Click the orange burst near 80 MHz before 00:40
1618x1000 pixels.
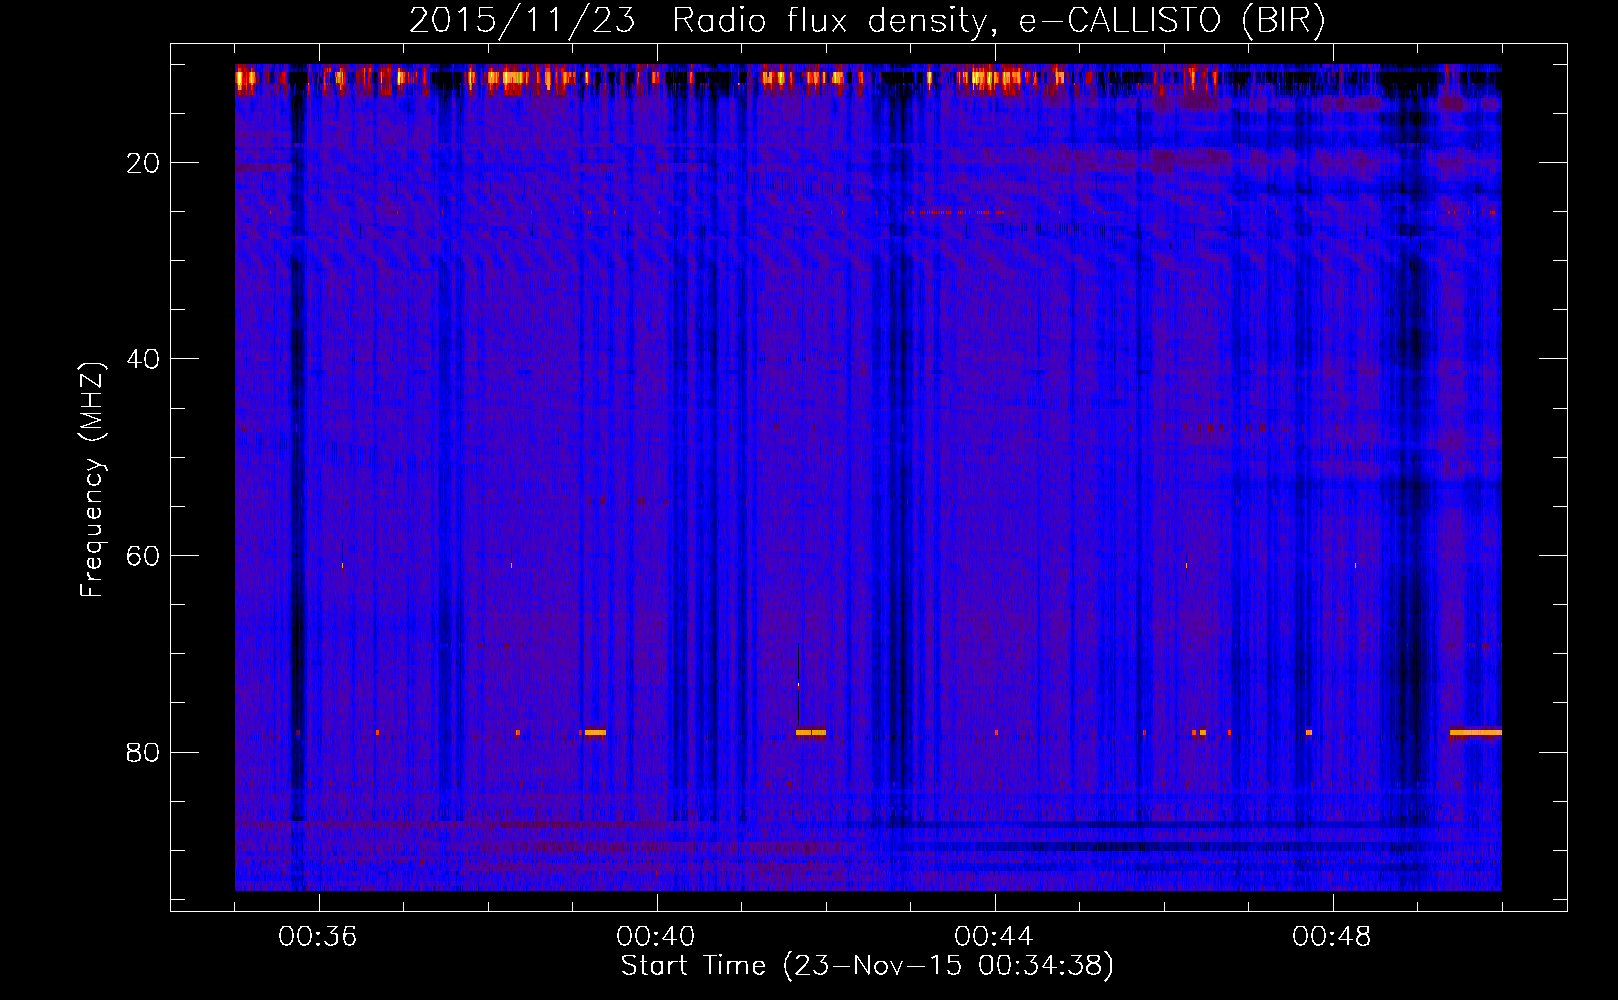click(595, 733)
